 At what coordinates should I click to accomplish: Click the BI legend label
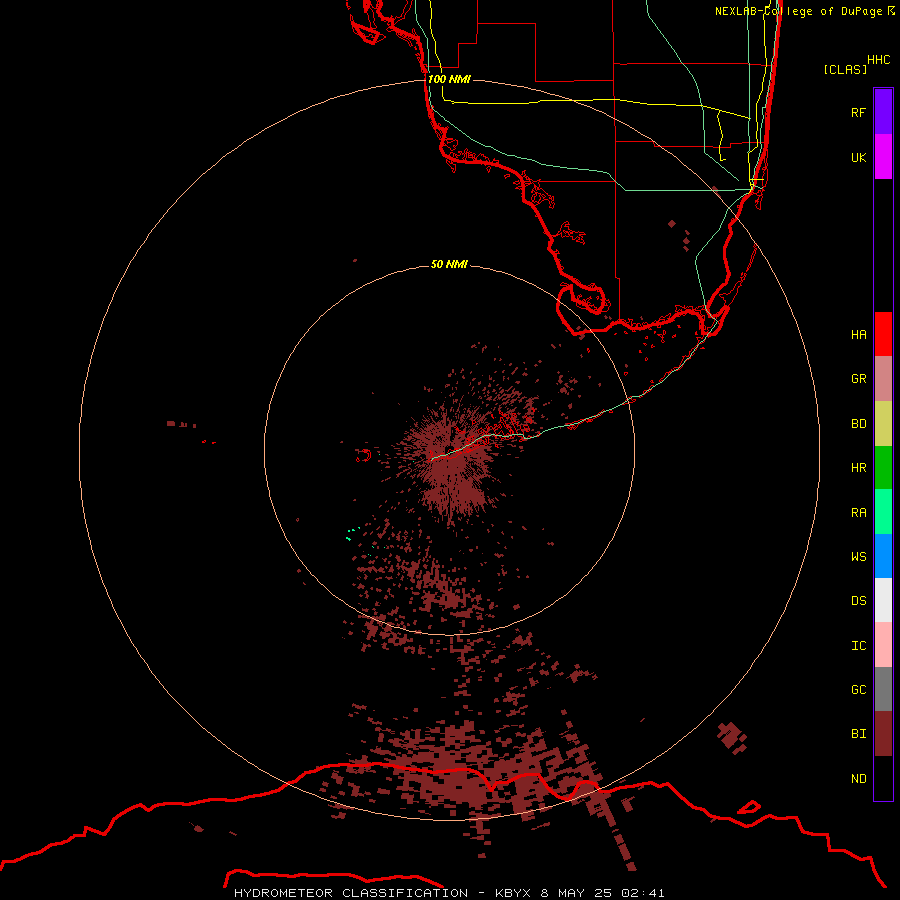point(858,734)
